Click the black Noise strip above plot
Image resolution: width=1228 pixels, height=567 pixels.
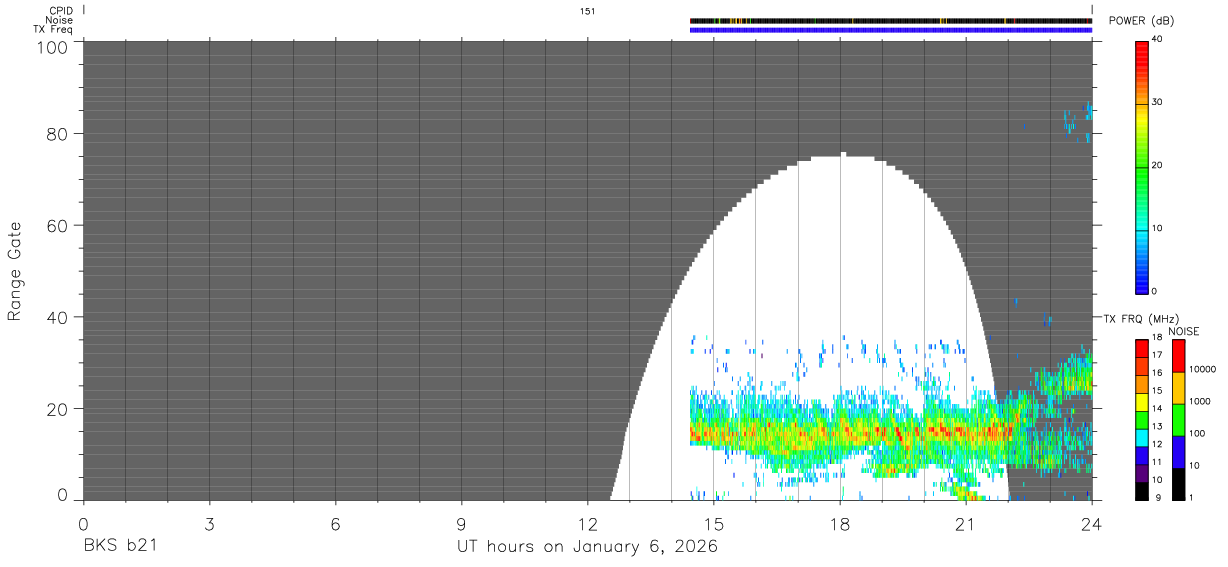(891, 20)
